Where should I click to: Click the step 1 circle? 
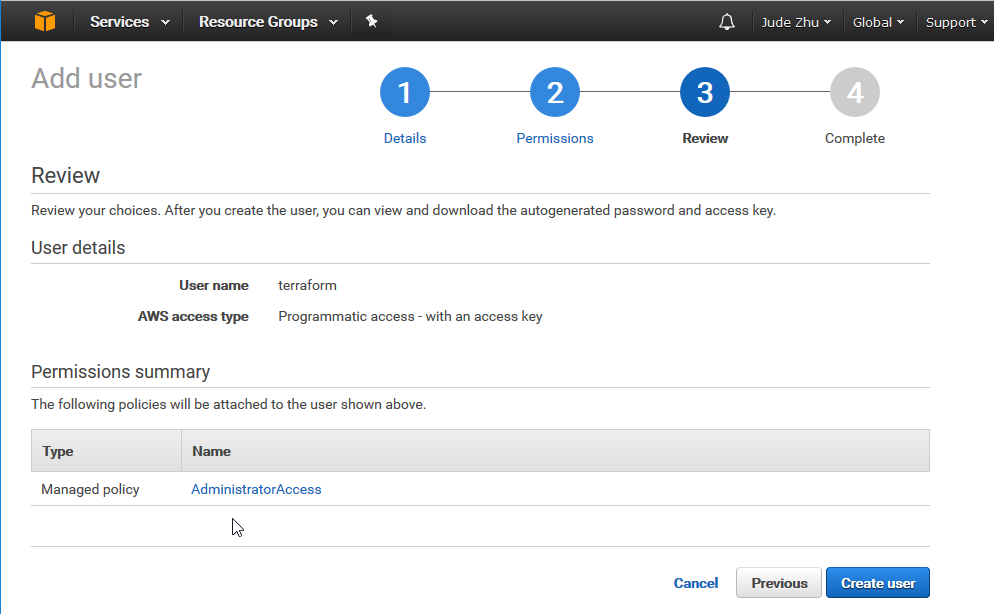click(405, 93)
